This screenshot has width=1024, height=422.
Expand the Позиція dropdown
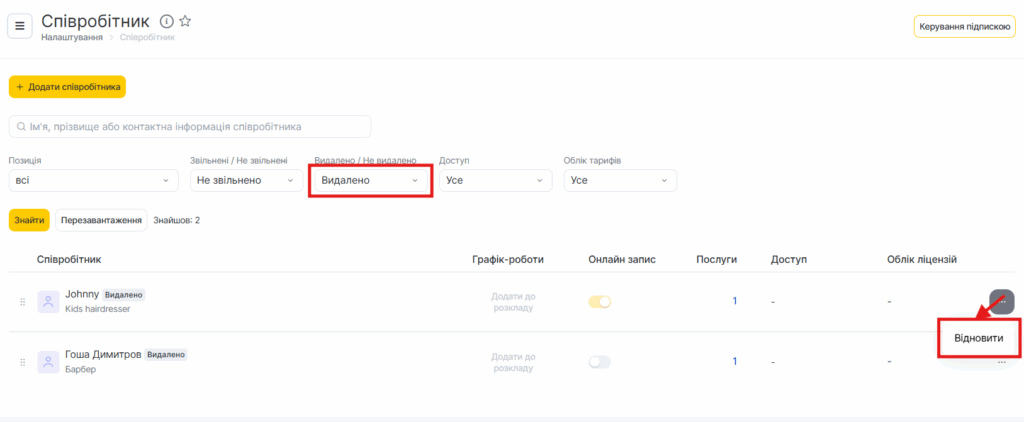[93, 180]
